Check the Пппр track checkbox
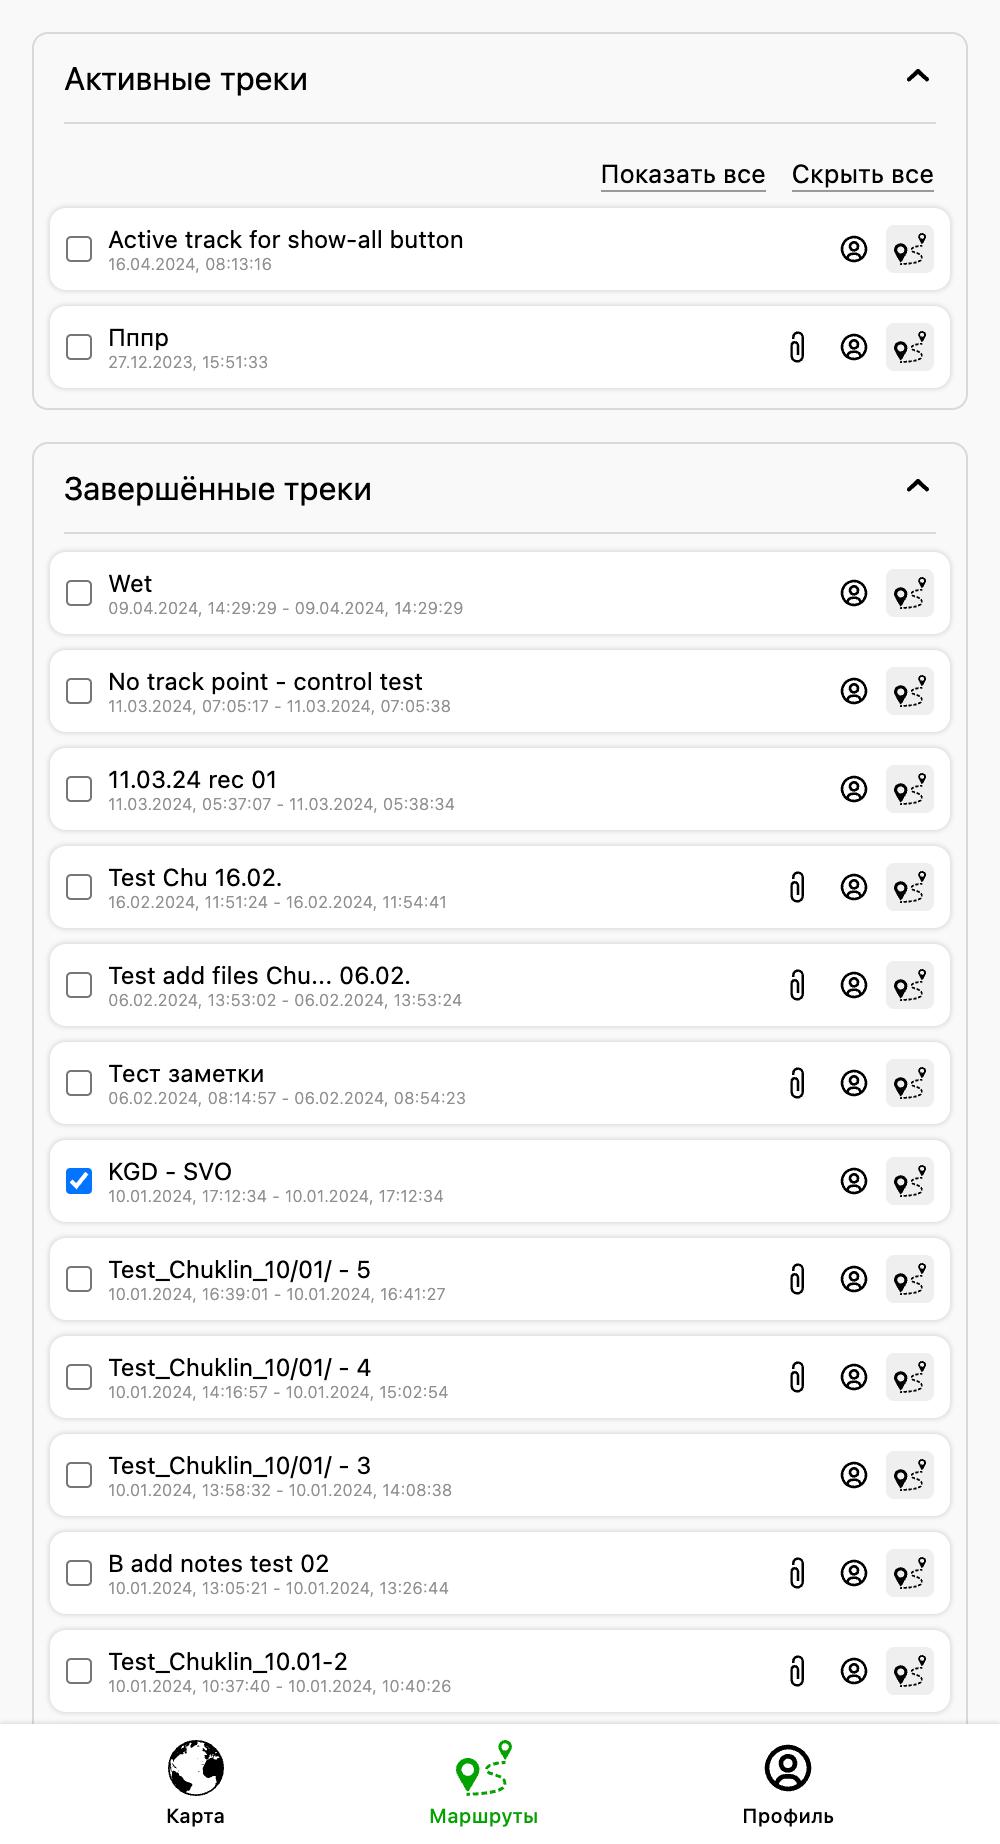Image resolution: width=1000 pixels, height=1844 pixels. tap(79, 347)
